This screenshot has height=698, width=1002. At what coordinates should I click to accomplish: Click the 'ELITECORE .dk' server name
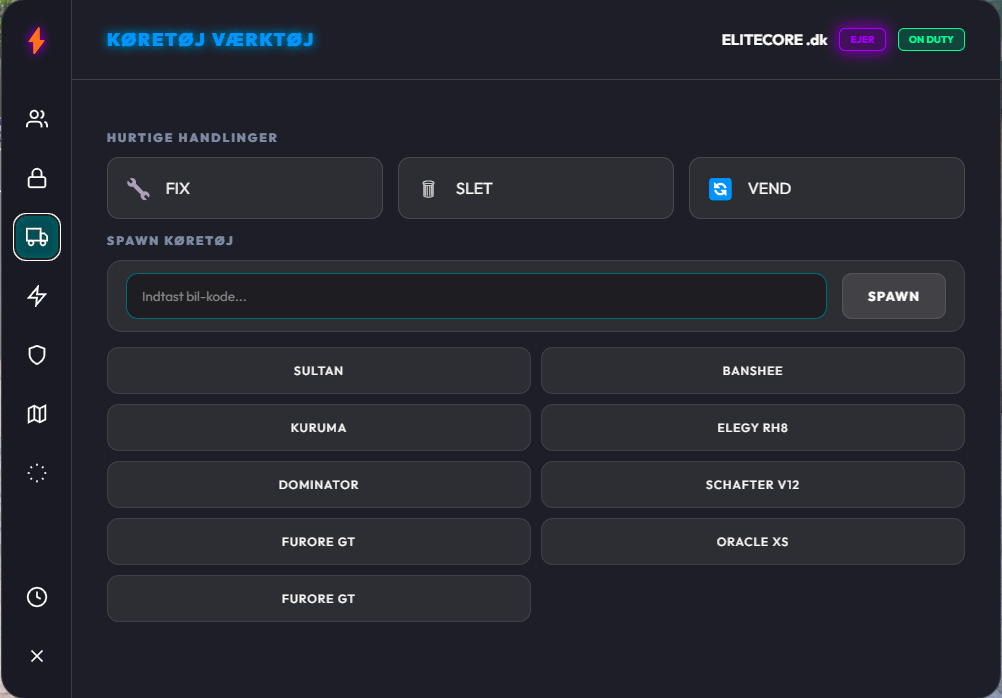coord(775,40)
